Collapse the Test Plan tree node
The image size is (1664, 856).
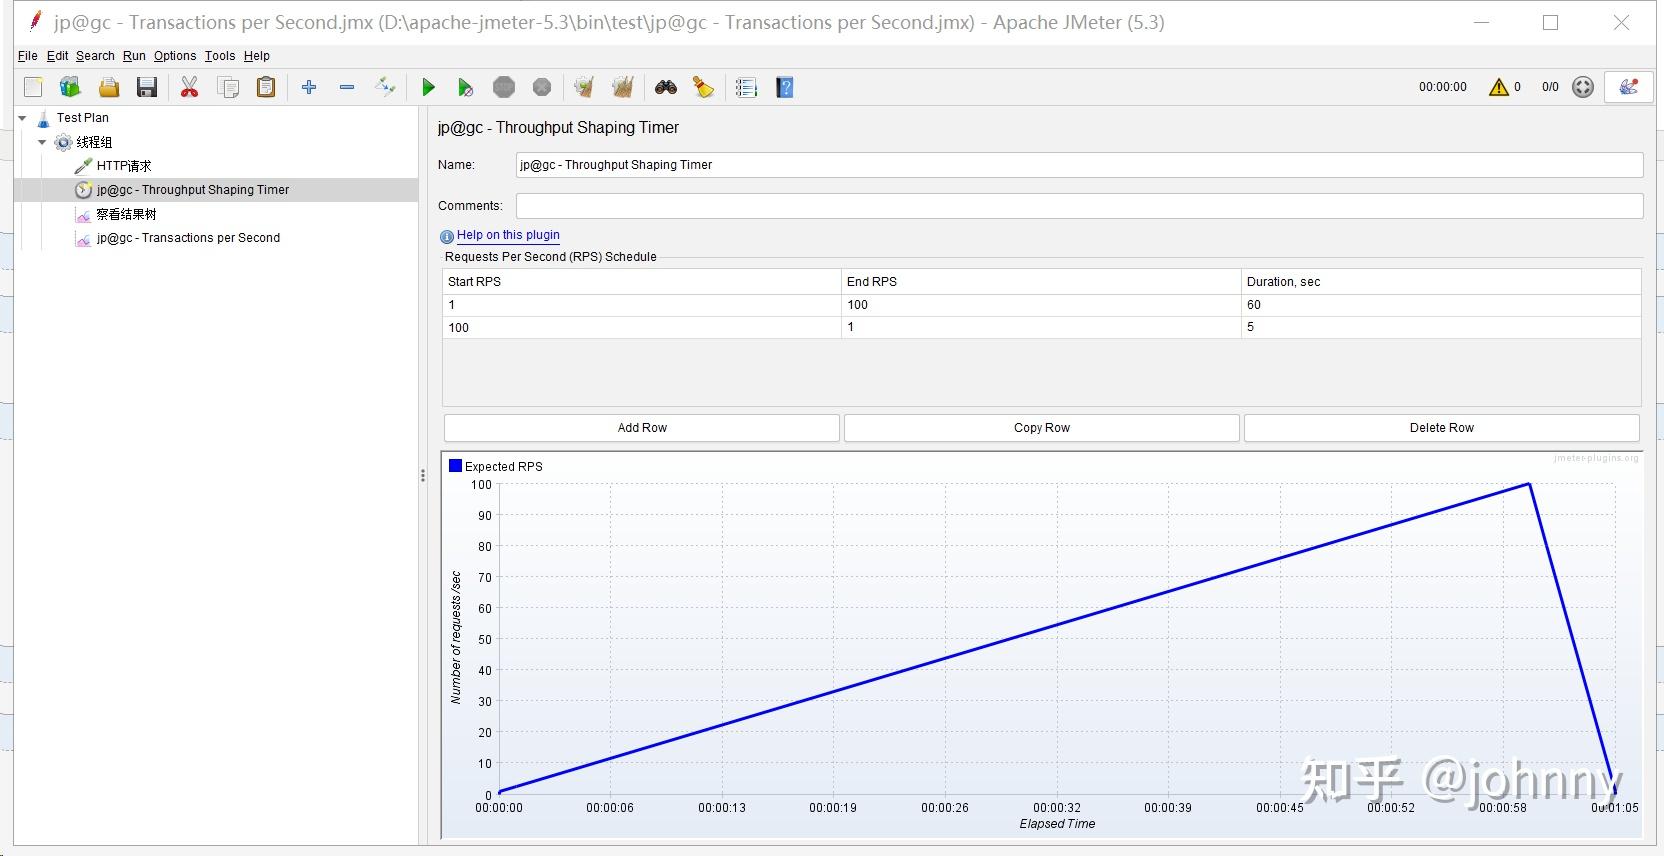[x=22, y=118]
